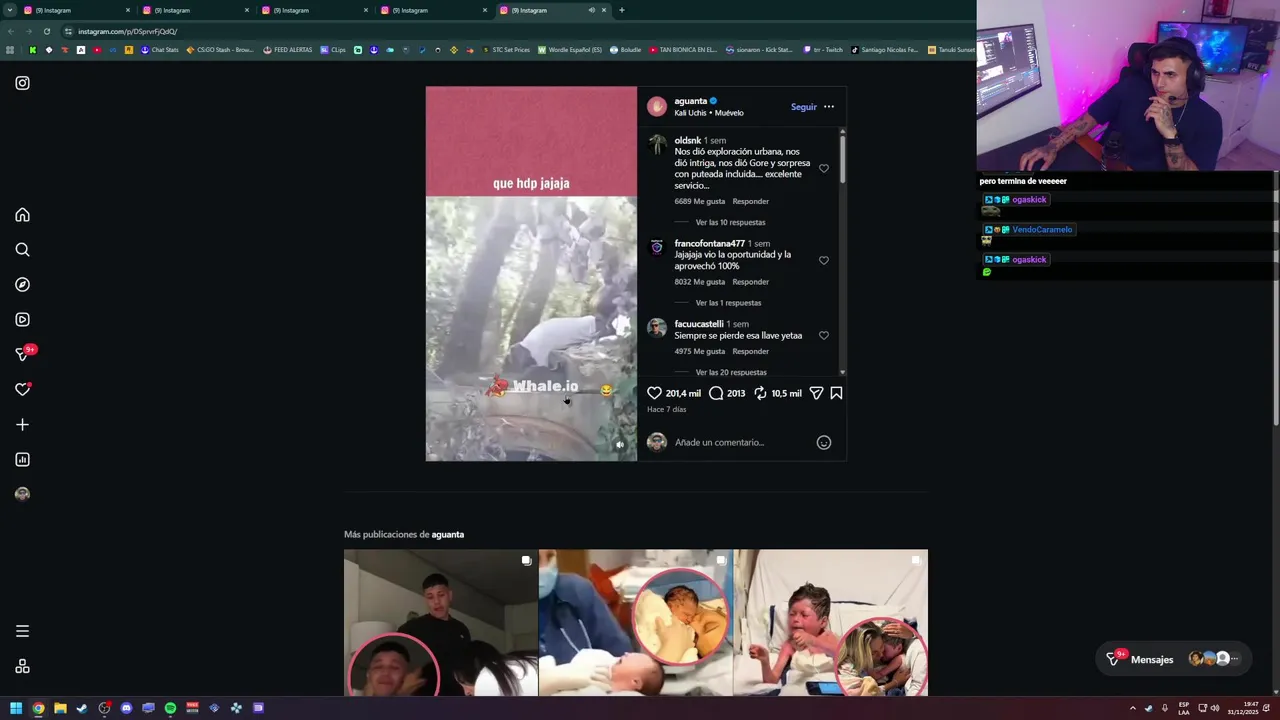This screenshot has height=720, width=1280.
Task: Click the playing reel video
Action: point(531,273)
